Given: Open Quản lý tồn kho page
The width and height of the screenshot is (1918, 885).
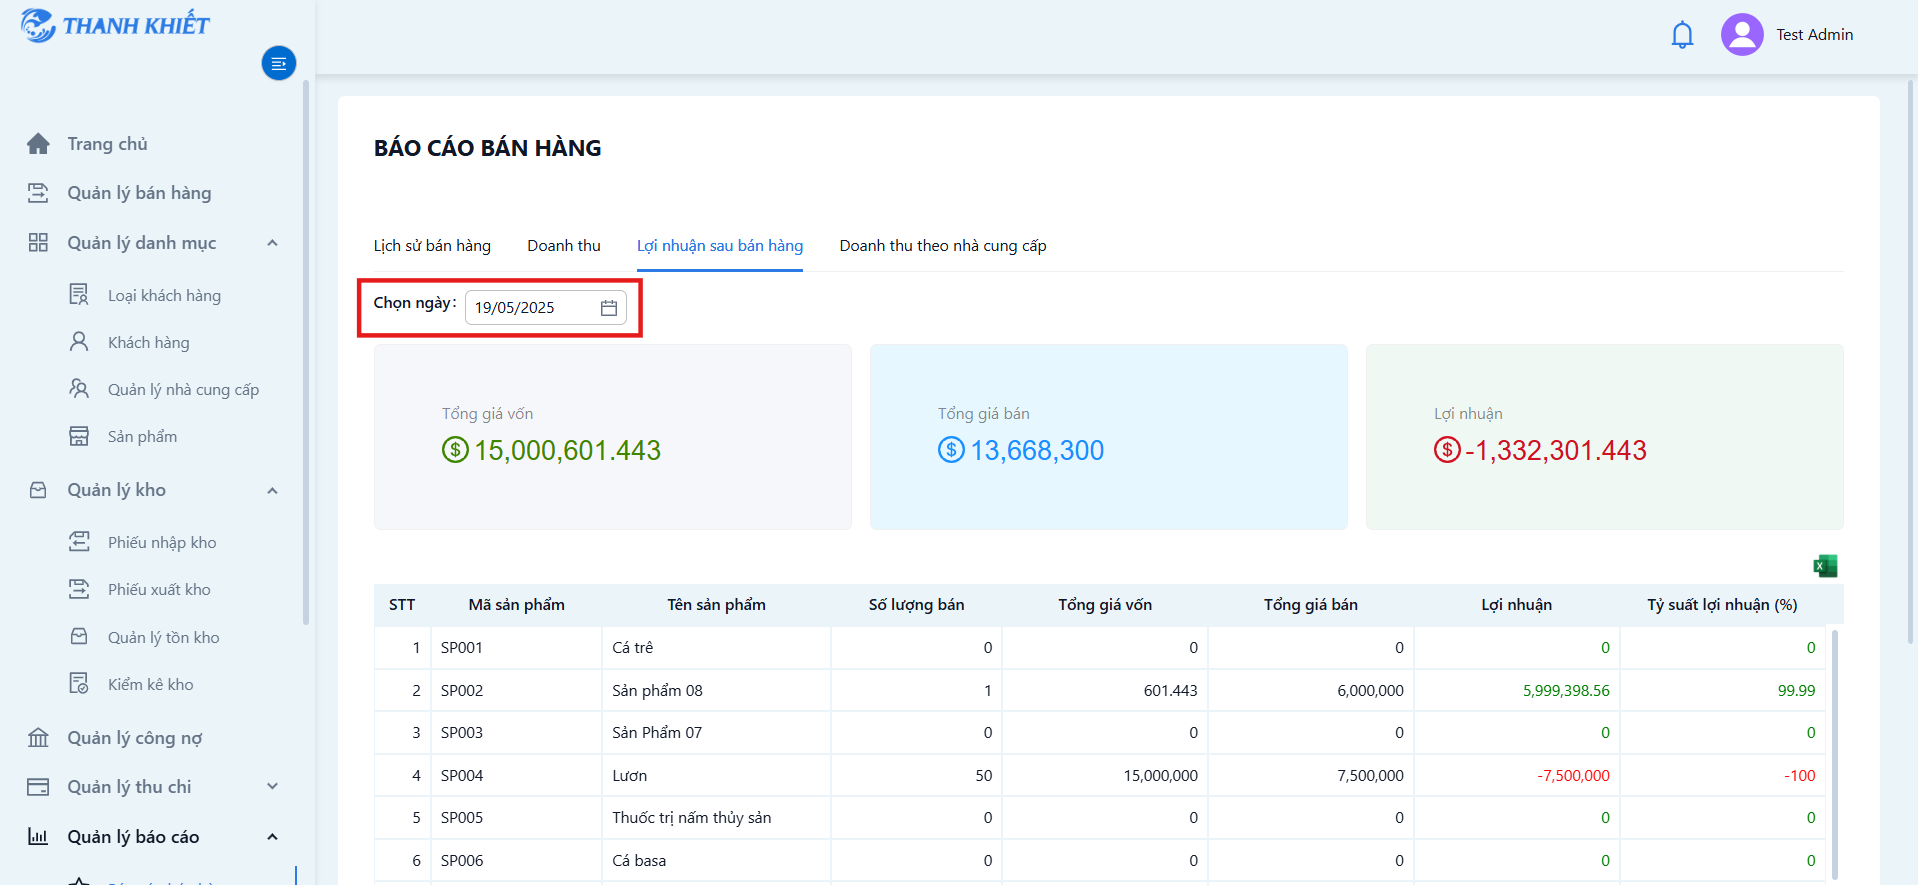Looking at the screenshot, I should pyautogui.click(x=163, y=637).
